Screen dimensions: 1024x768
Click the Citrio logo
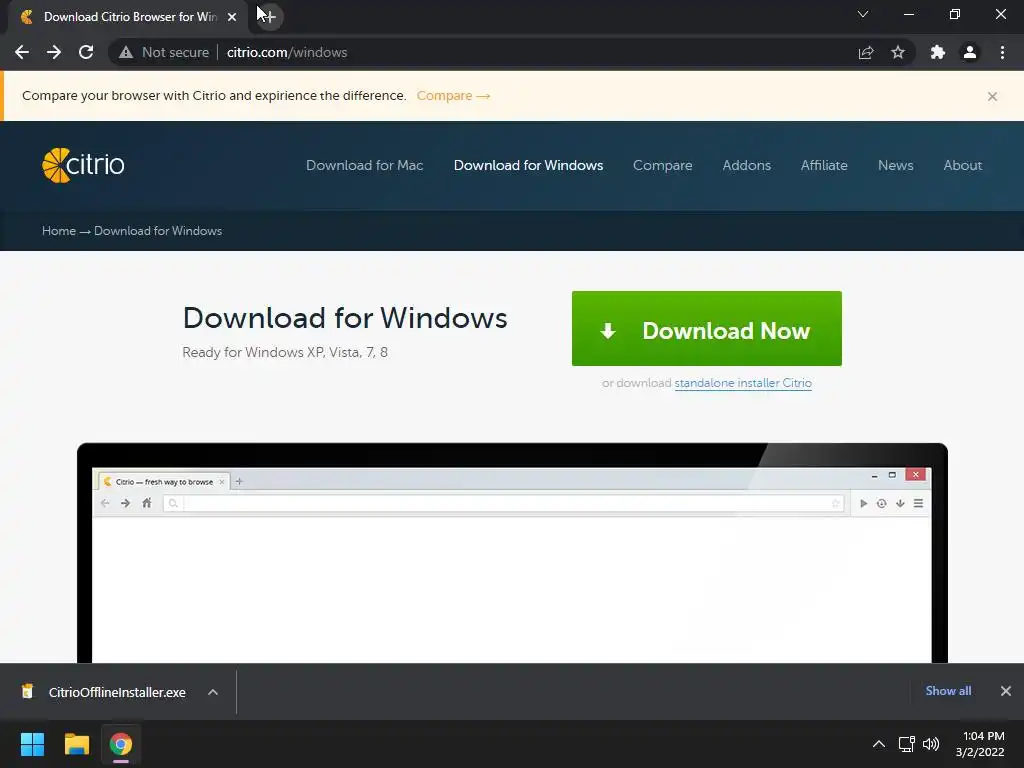tap(83, 165)
